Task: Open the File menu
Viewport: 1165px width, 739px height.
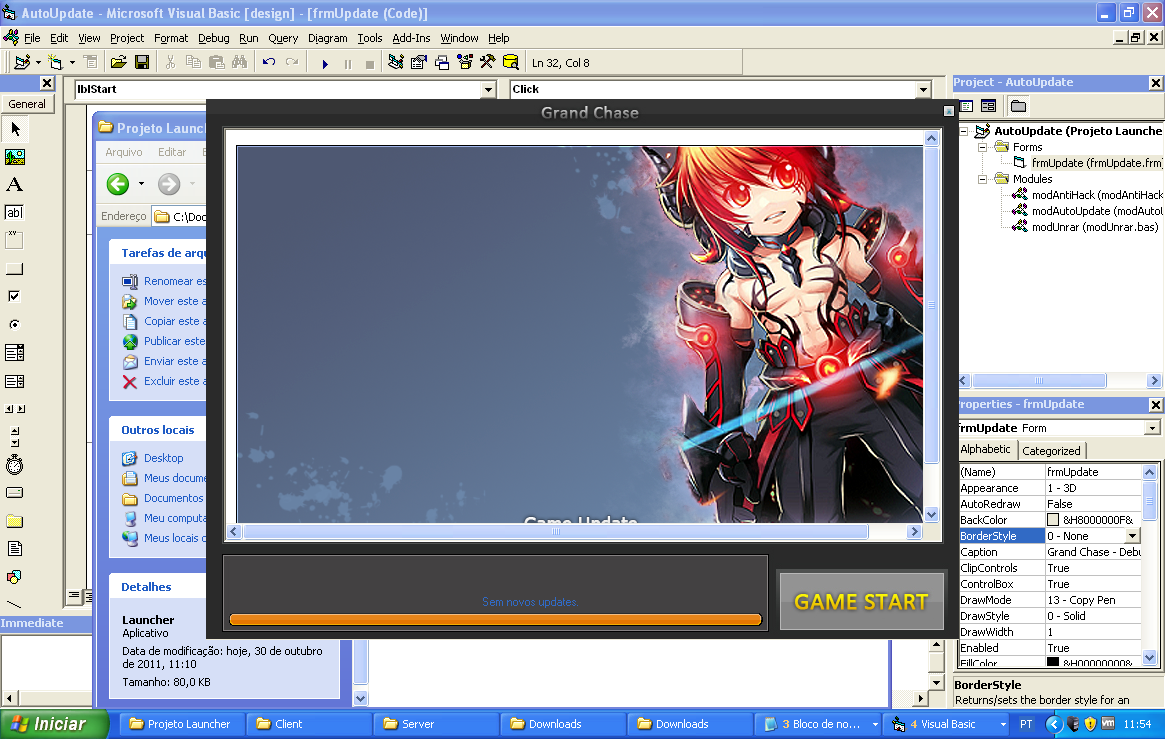Action: click(32, 38)
